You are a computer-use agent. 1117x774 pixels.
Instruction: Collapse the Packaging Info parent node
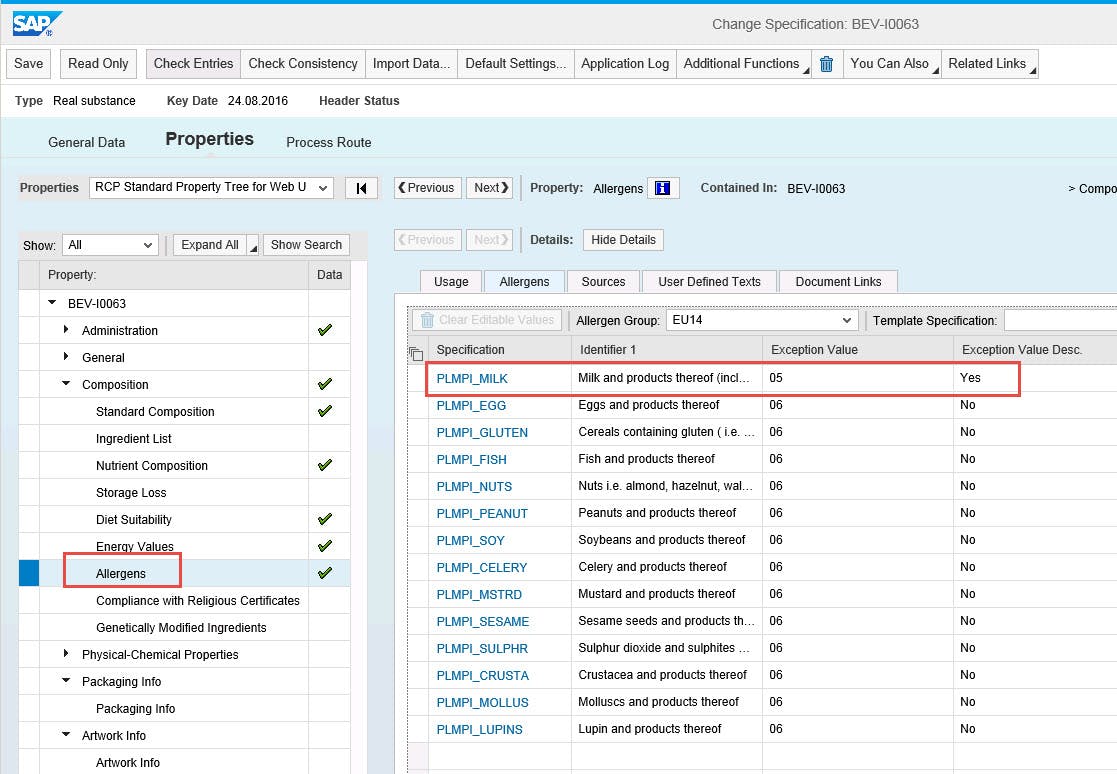tap(66, 681)
